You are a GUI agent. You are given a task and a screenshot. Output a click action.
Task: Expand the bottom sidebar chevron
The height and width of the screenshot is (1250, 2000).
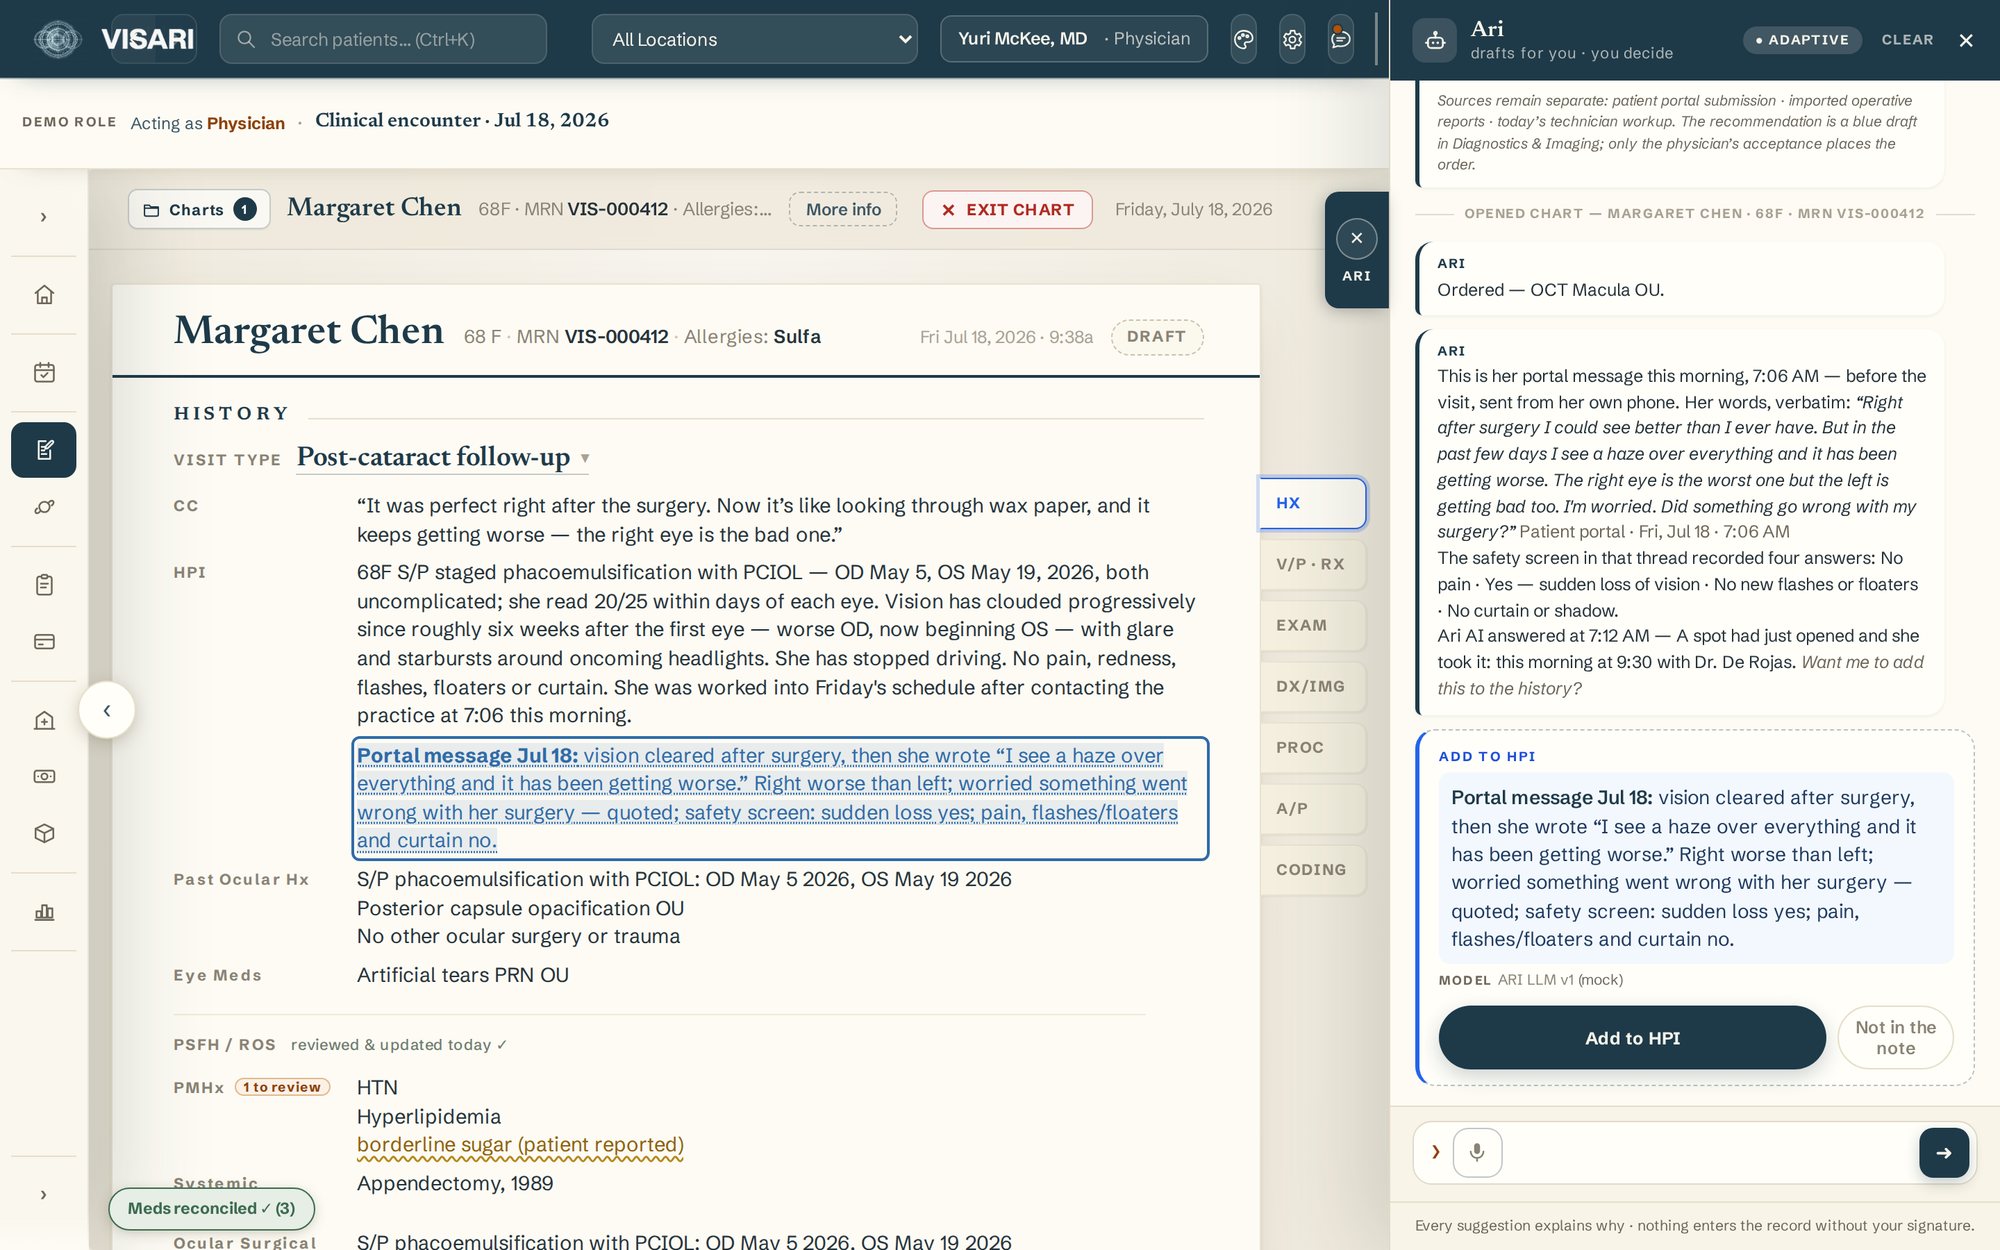tap(44, 1195)
